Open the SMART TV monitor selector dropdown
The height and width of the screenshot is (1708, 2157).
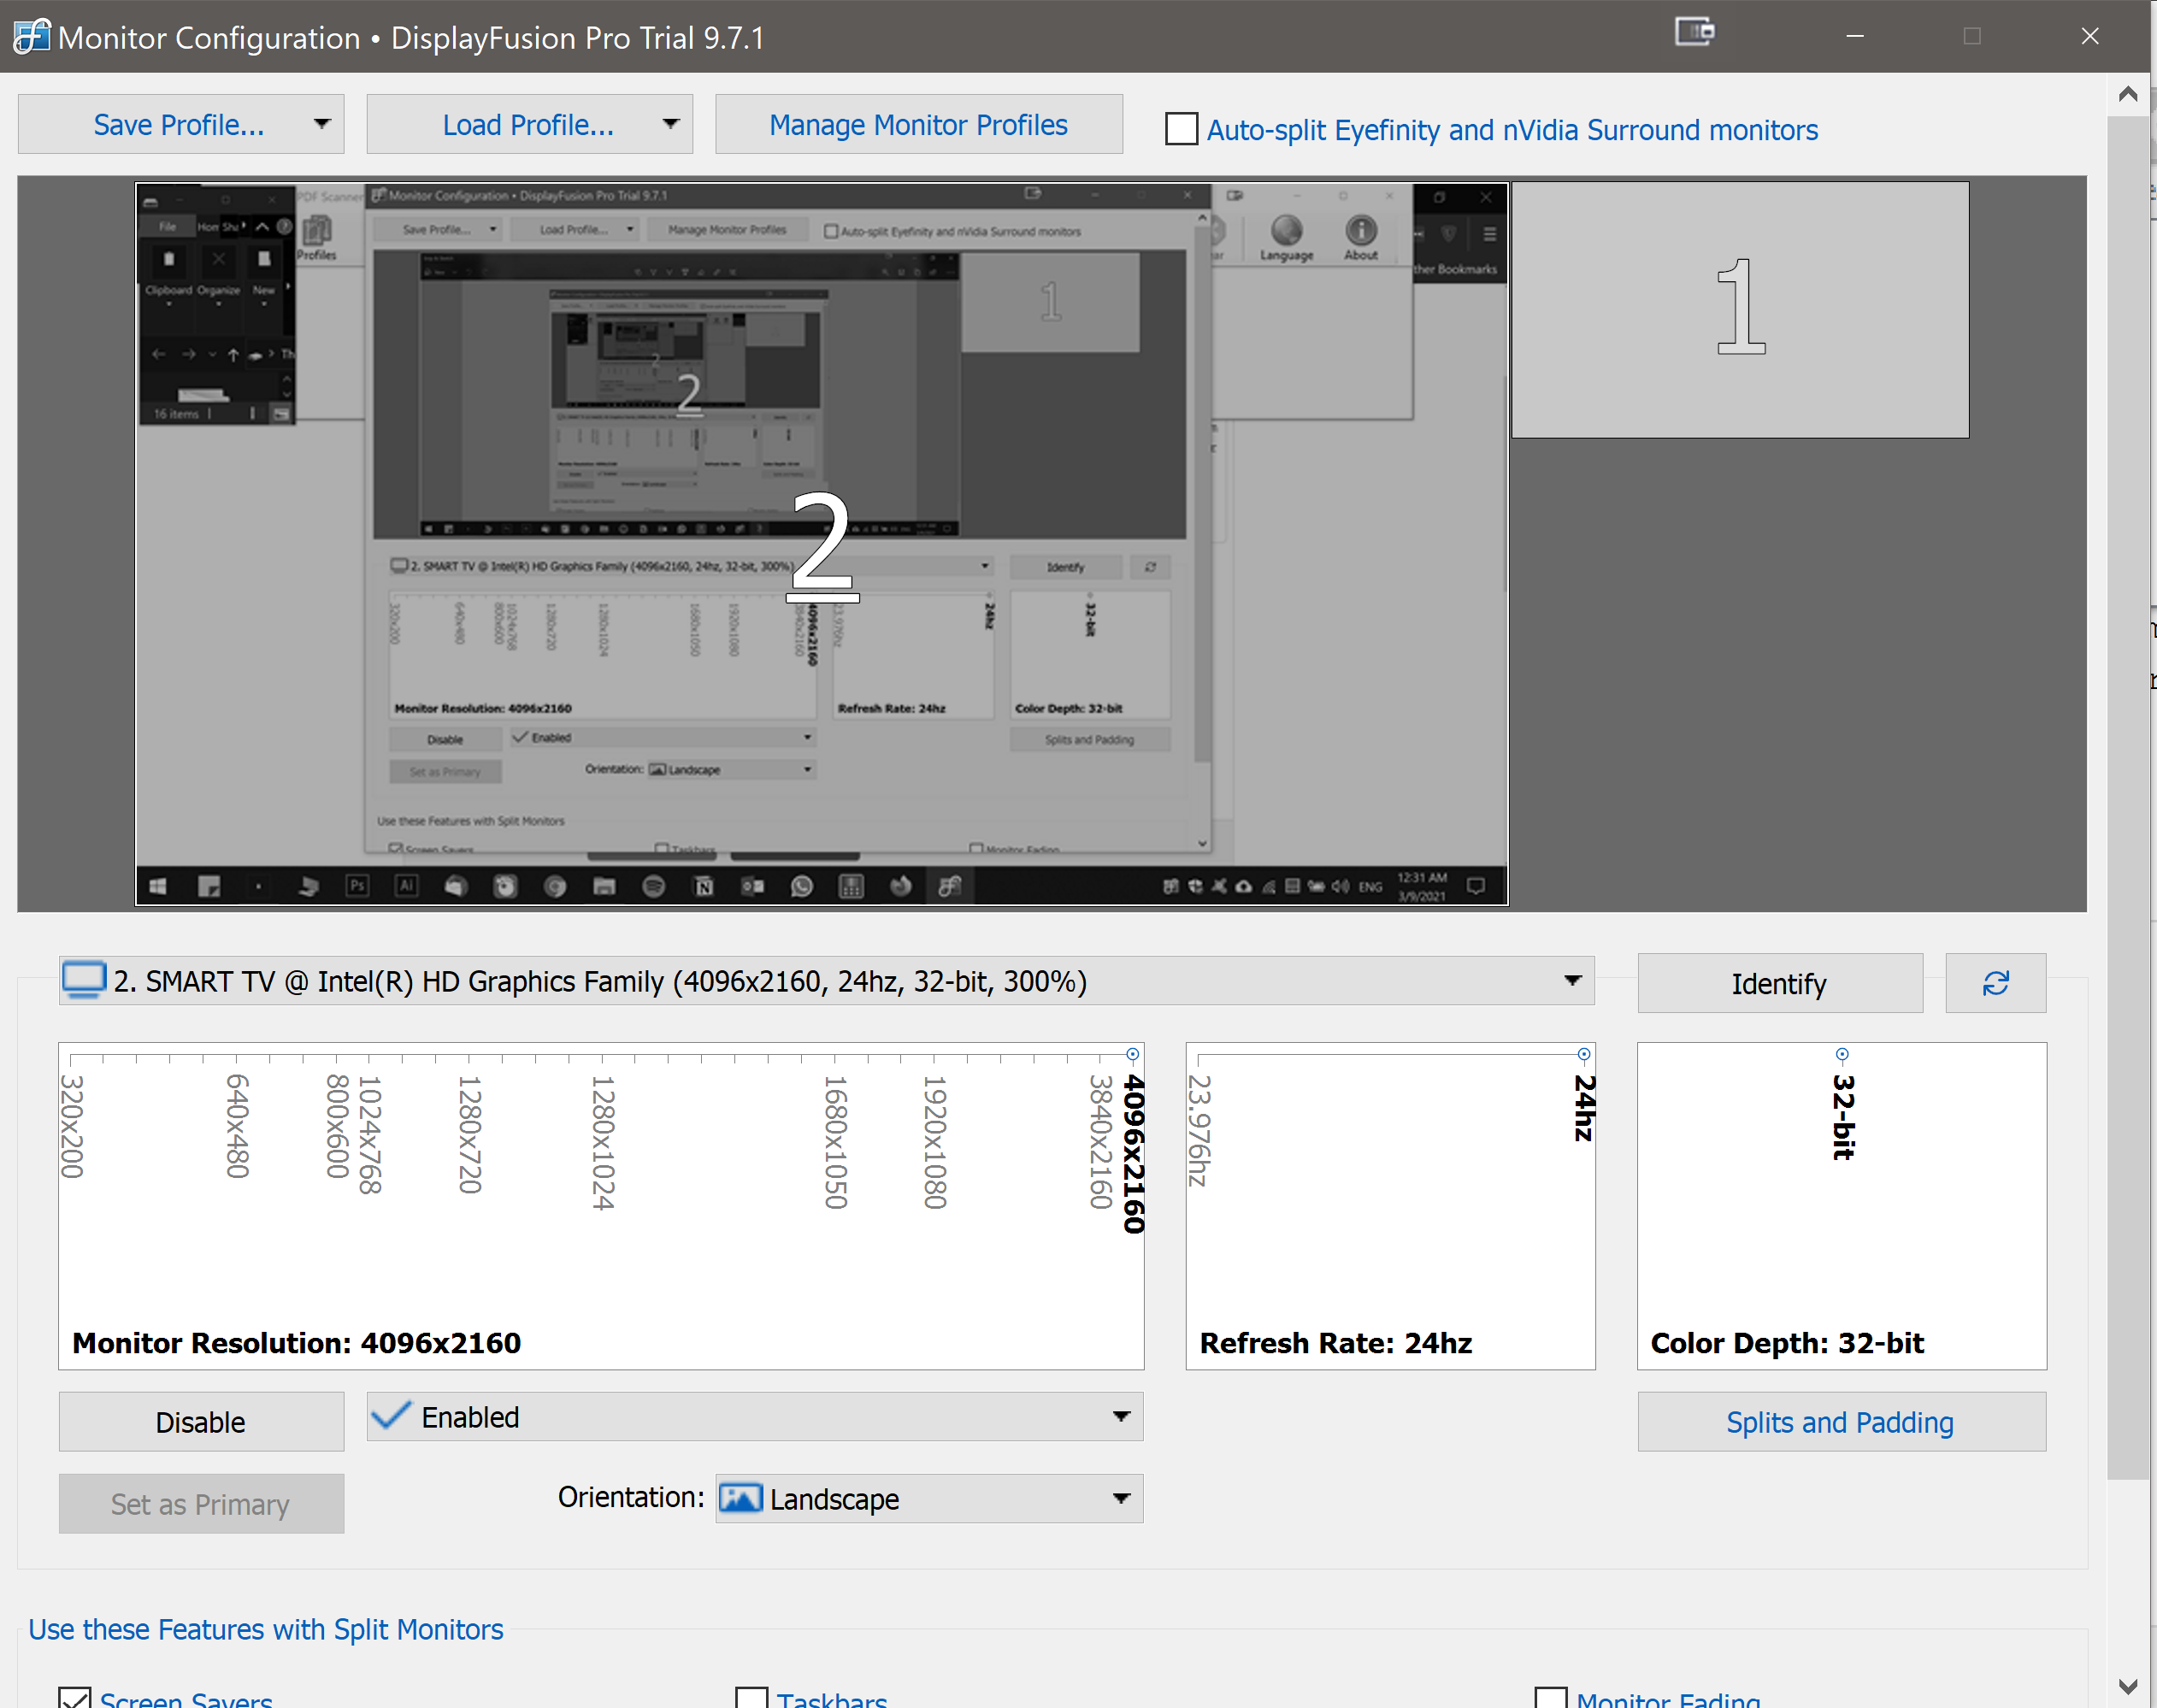tap(1572, 980)
